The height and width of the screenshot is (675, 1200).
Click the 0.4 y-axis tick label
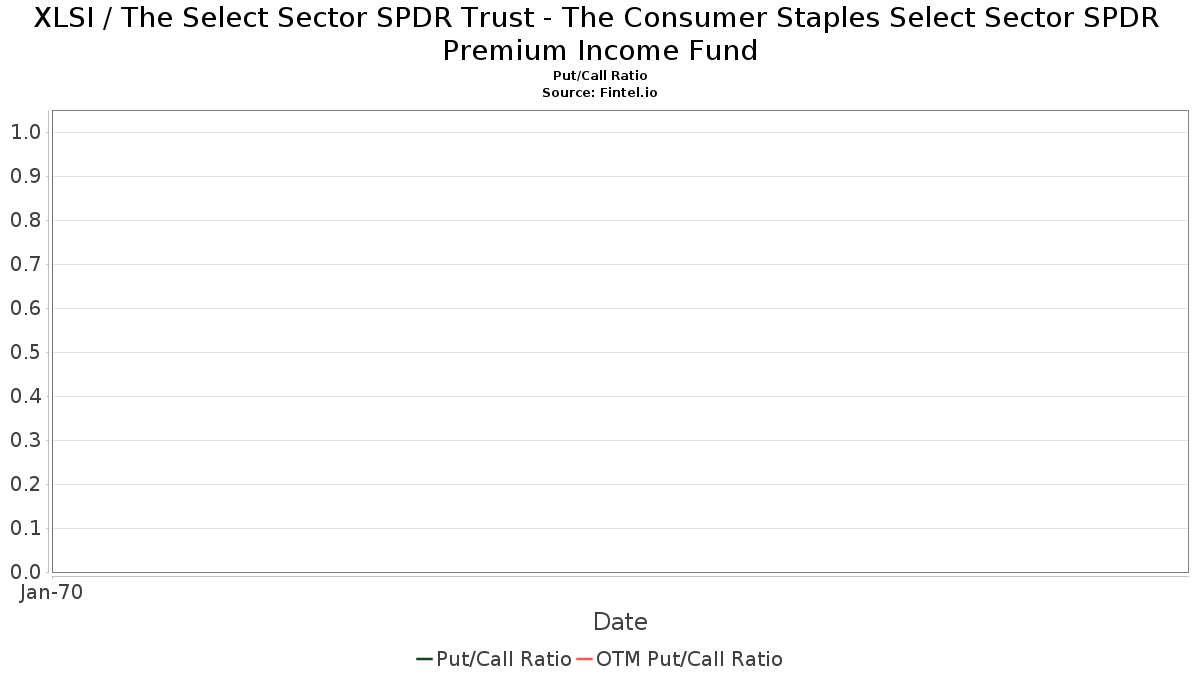(x=25, y=396)
